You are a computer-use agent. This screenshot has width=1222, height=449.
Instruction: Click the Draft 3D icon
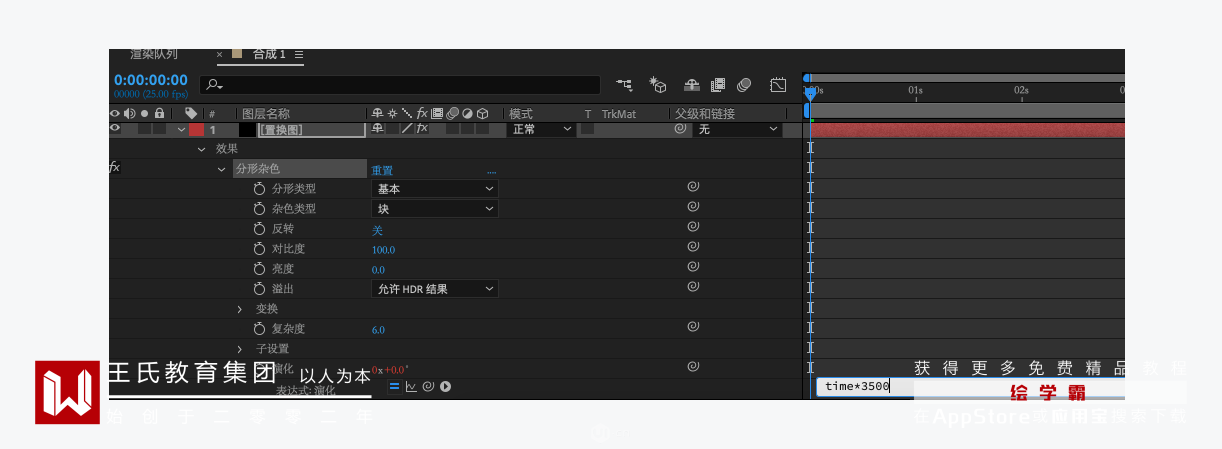657,85
